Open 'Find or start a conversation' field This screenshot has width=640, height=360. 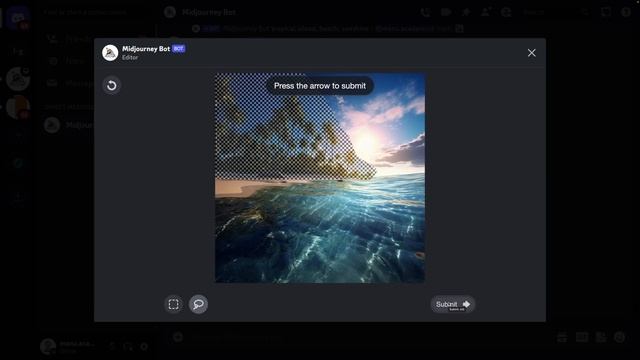point(97,12)
